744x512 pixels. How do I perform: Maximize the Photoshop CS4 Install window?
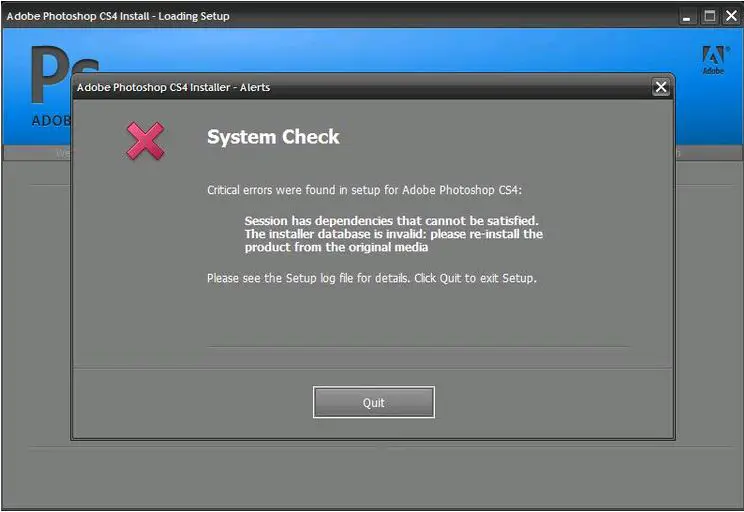[709, 16]
